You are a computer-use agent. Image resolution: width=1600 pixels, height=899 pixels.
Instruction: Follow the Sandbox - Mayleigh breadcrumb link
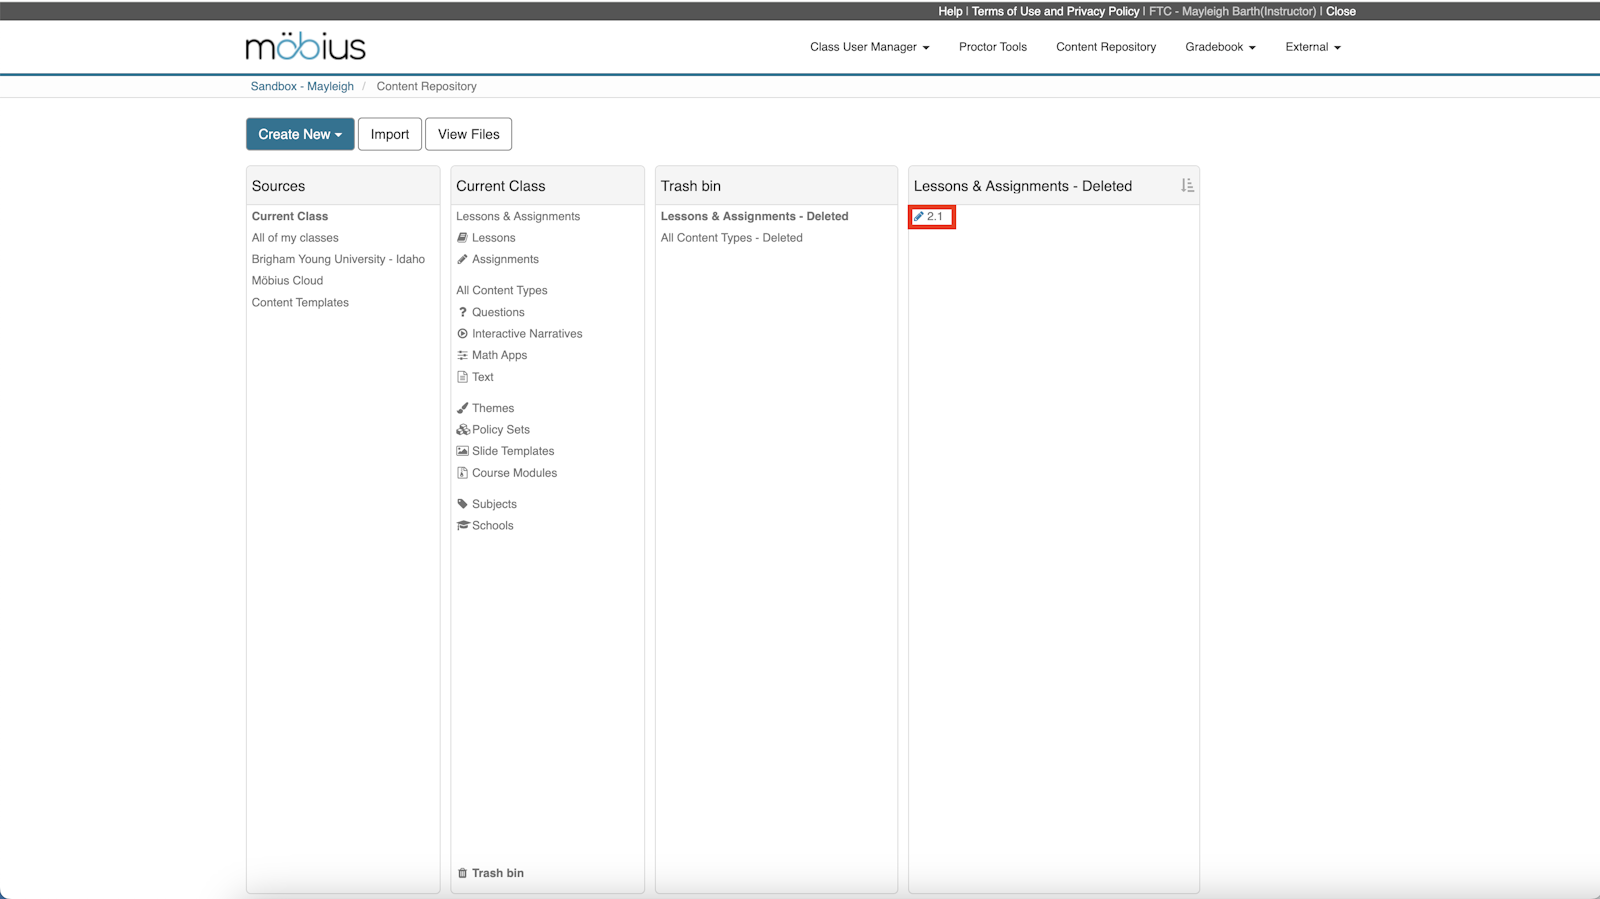(x=302, y=87)
